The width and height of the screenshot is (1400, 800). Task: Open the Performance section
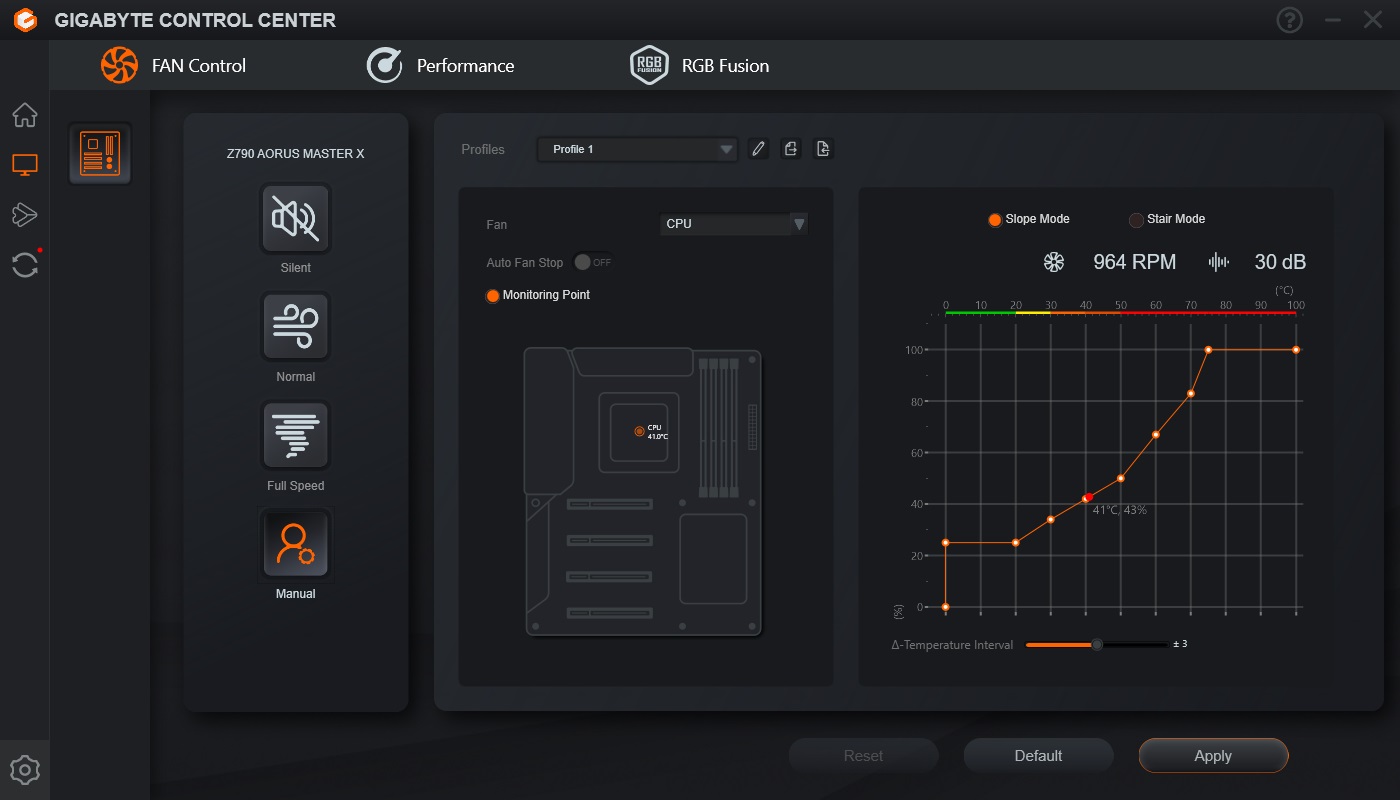click(x=440, y=66)
